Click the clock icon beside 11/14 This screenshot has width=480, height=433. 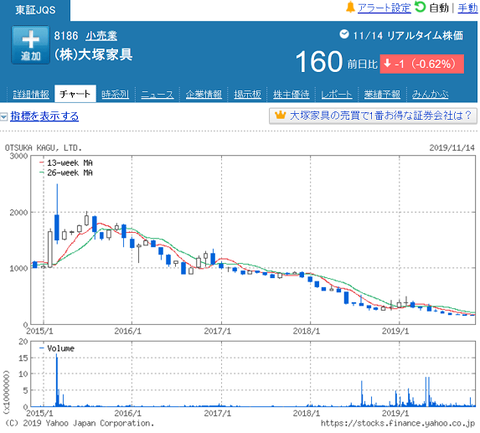pos(344,34)
